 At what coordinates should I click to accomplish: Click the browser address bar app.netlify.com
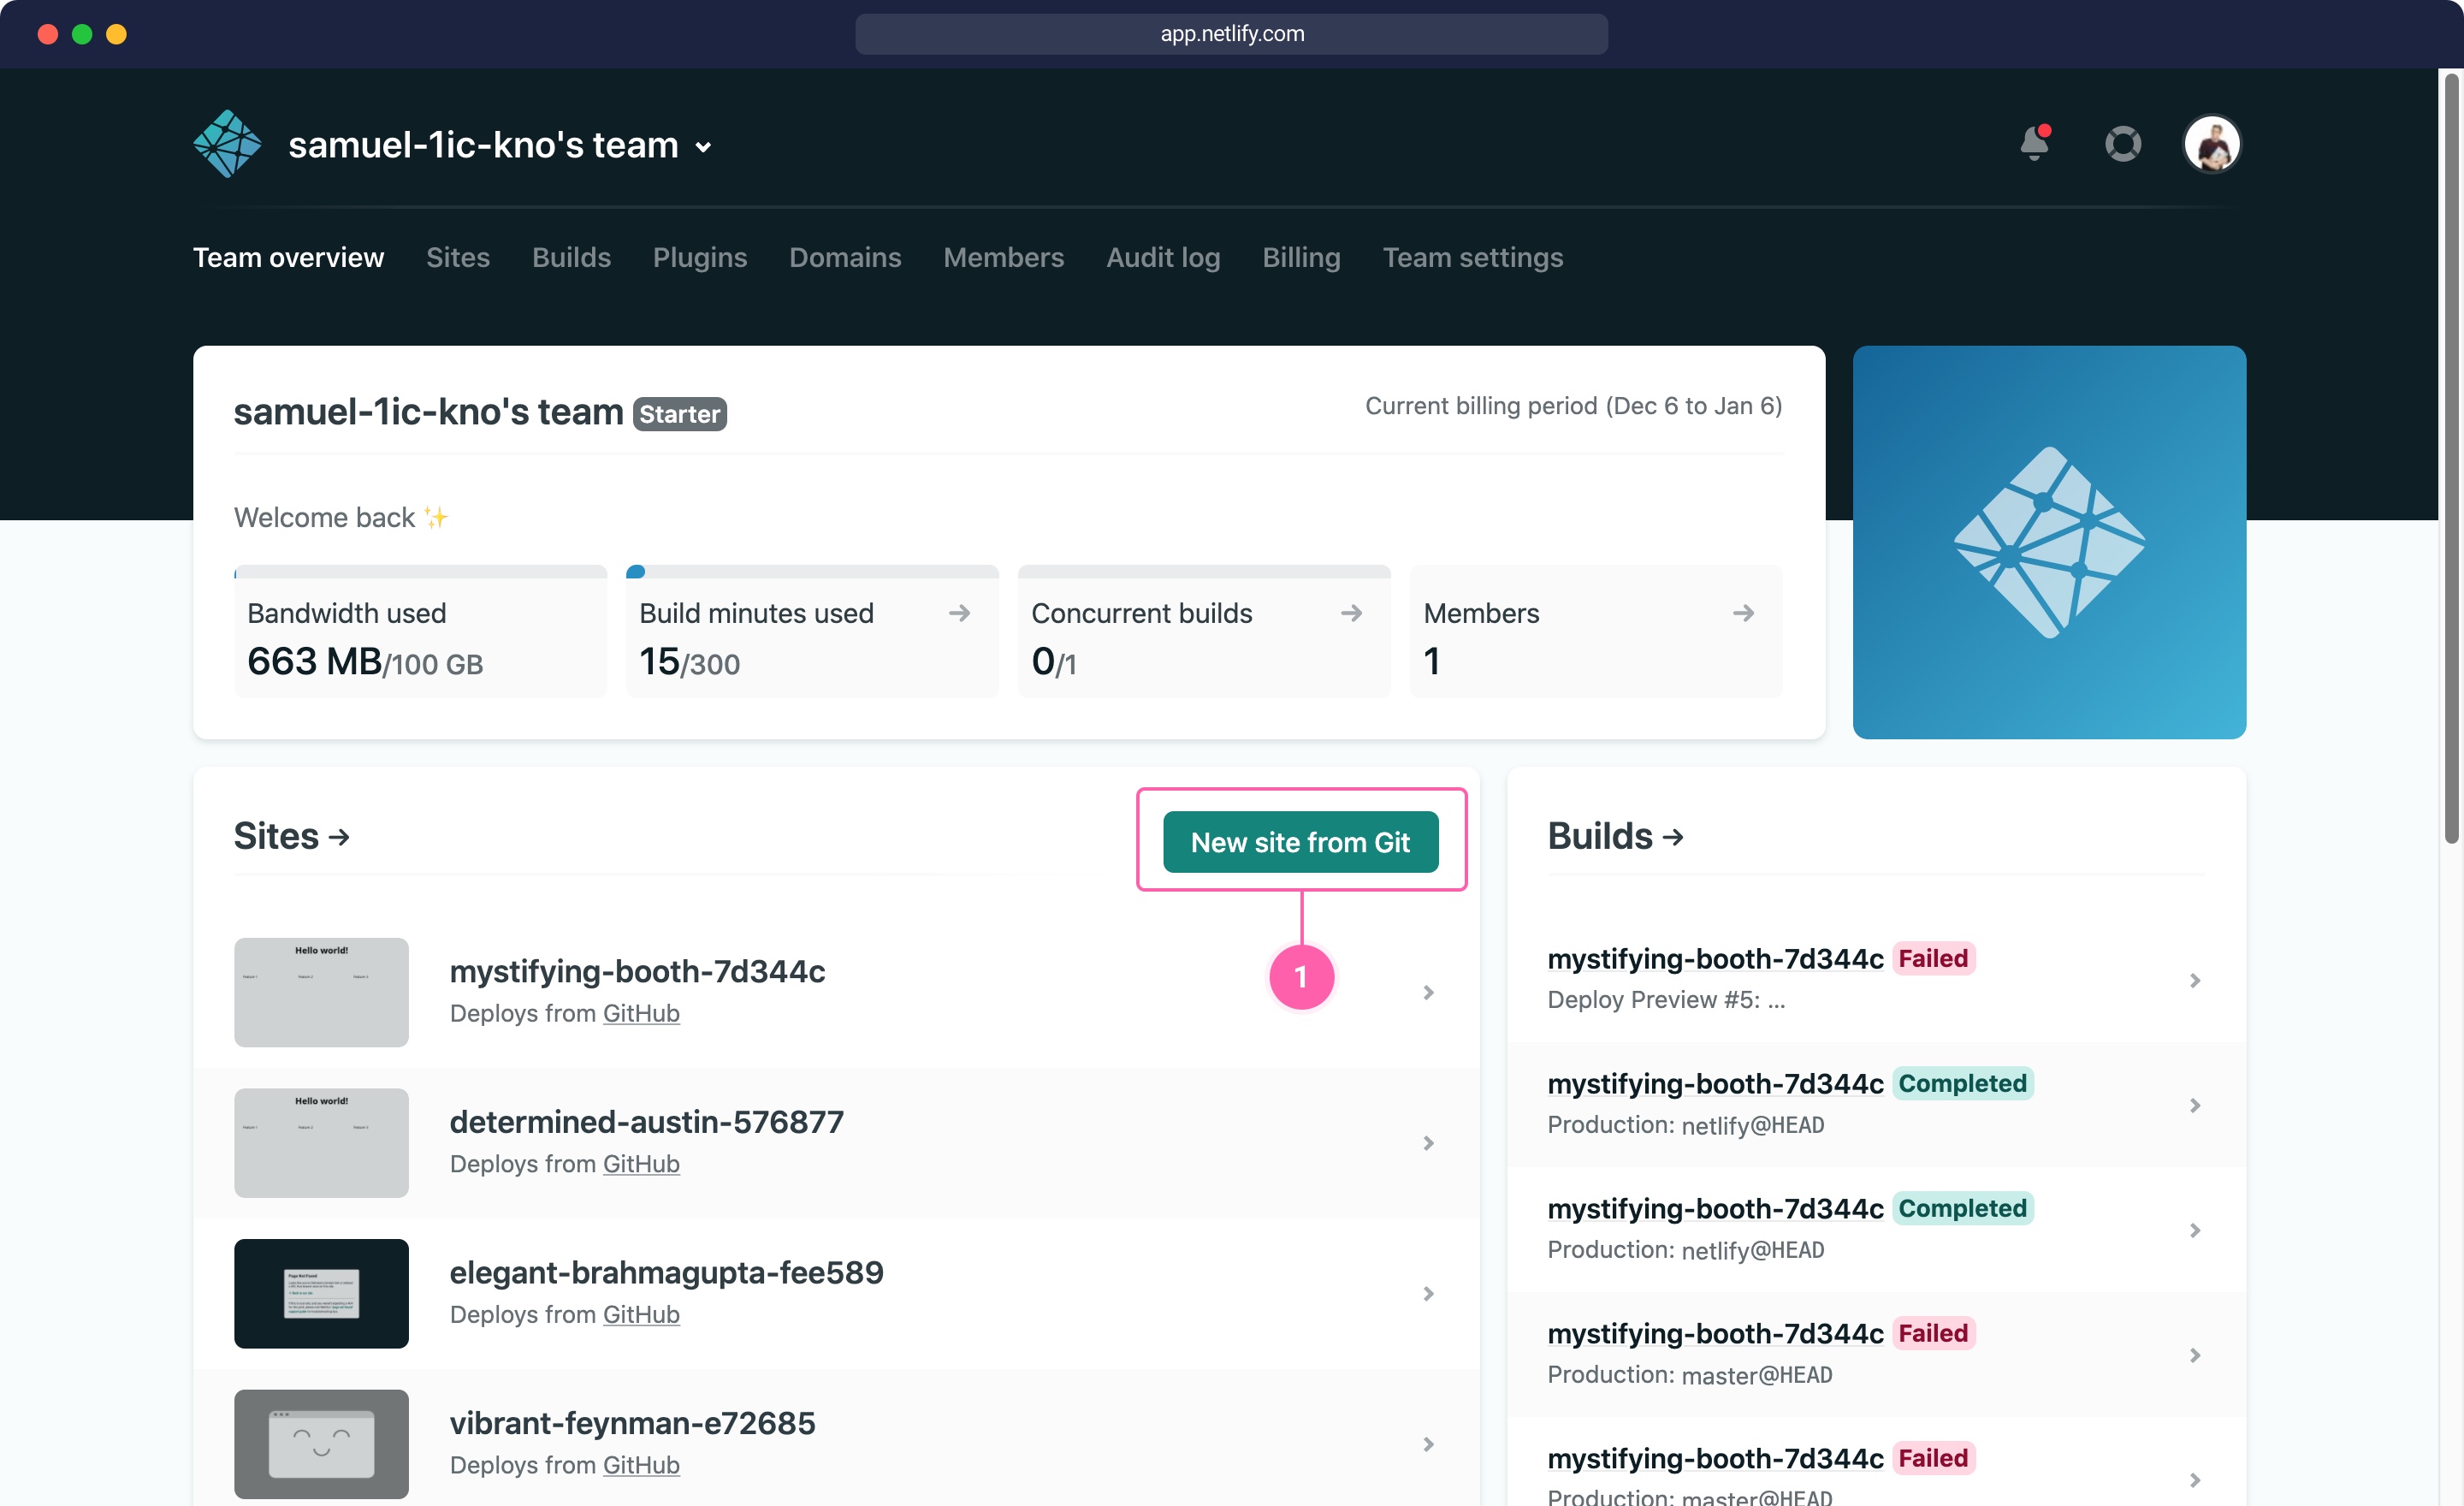(x=1231, y=33)
